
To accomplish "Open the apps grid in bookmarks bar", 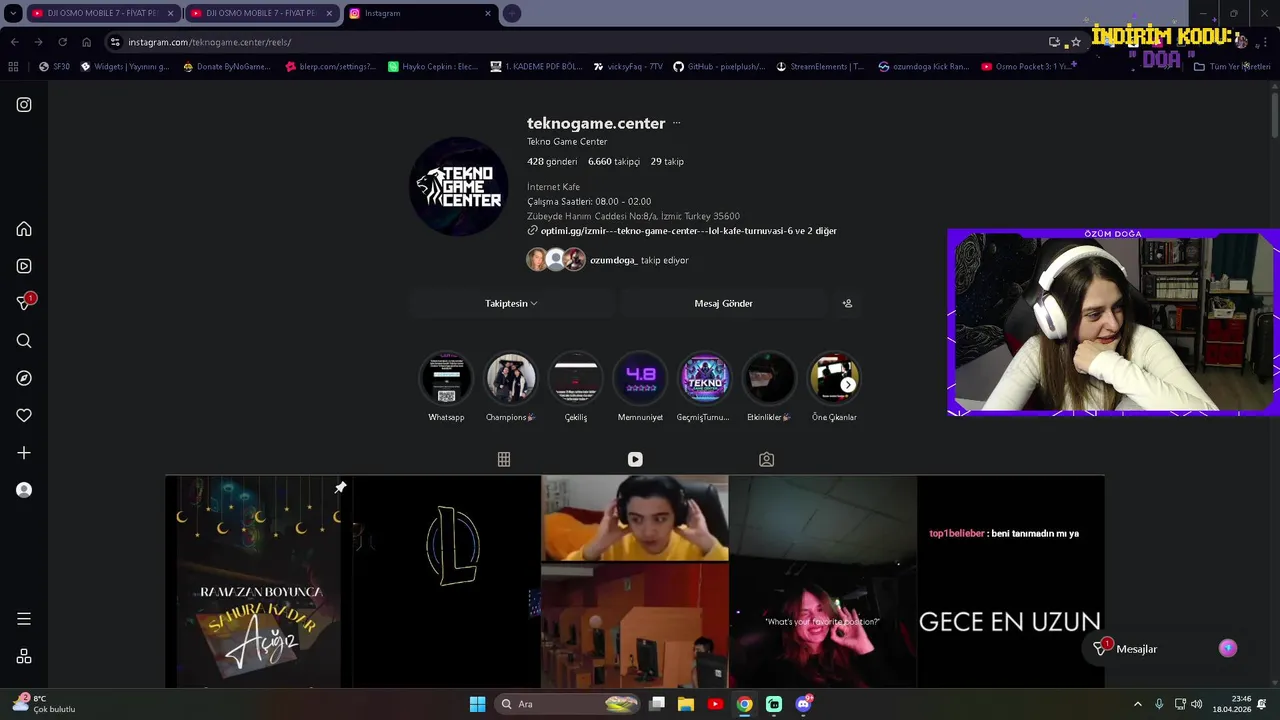I will [x=13, y=67].
